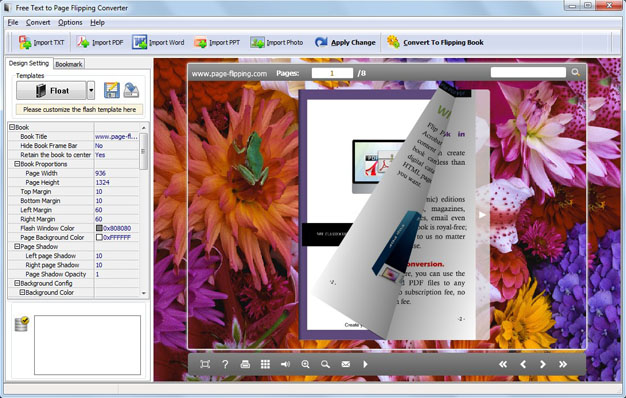Pick the Page Background Color swatch
This screenshot has width=626, height=398.
pos(99,237)
